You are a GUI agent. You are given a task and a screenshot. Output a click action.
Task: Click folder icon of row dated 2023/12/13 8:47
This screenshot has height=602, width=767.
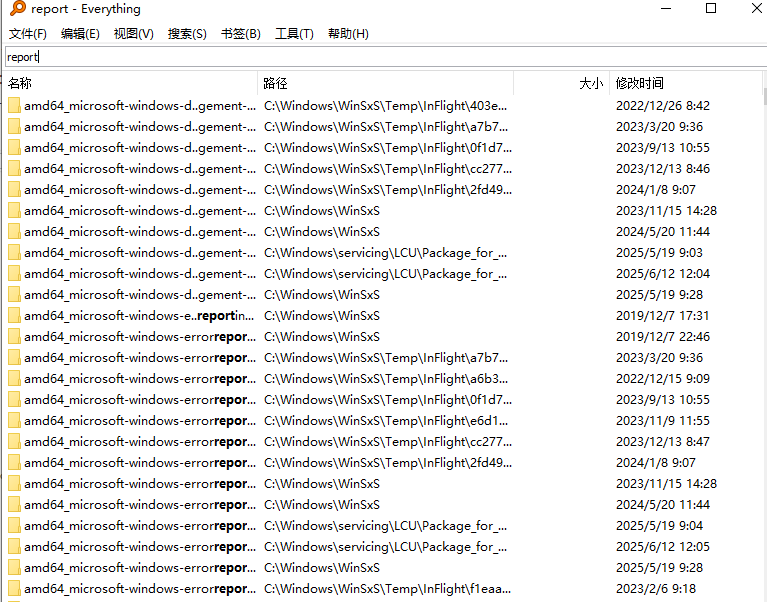pos(14,442)
